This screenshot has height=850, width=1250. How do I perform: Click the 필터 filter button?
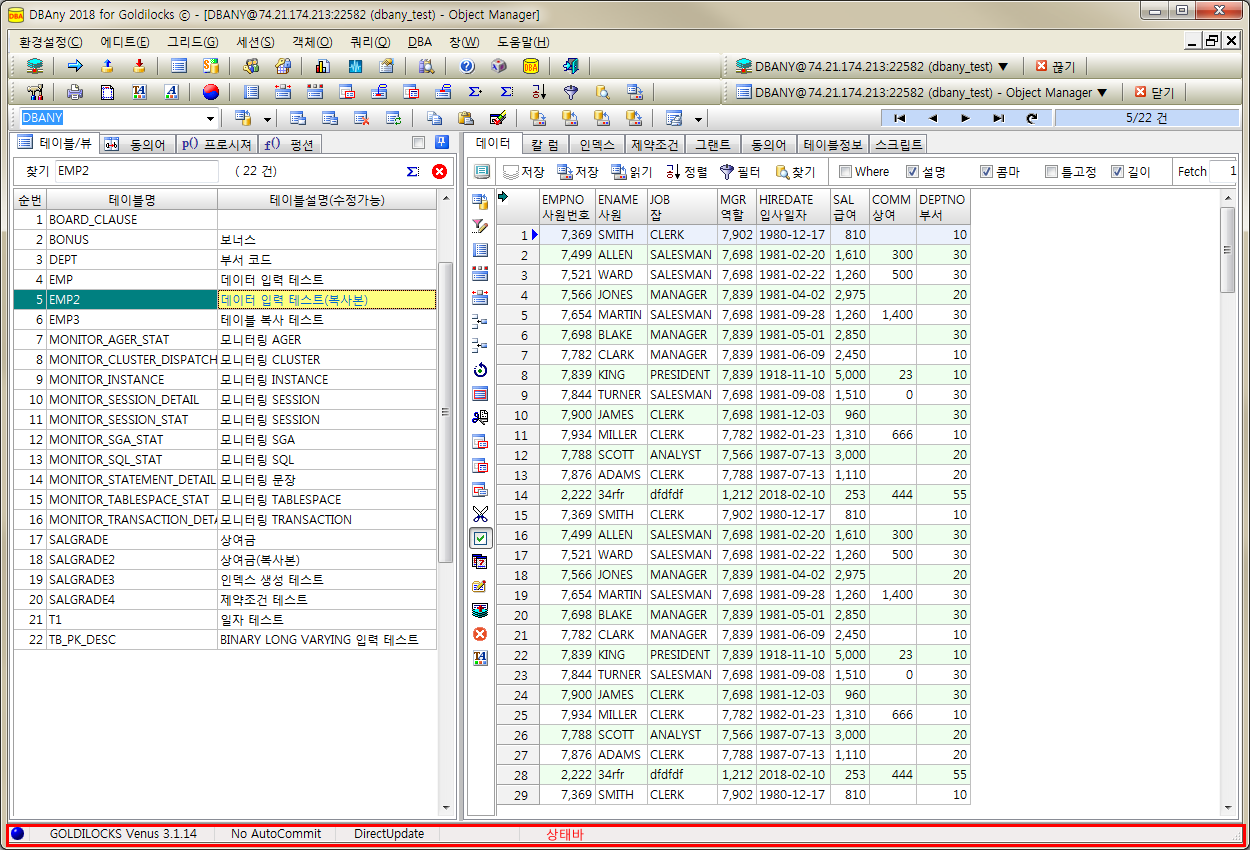739,172
